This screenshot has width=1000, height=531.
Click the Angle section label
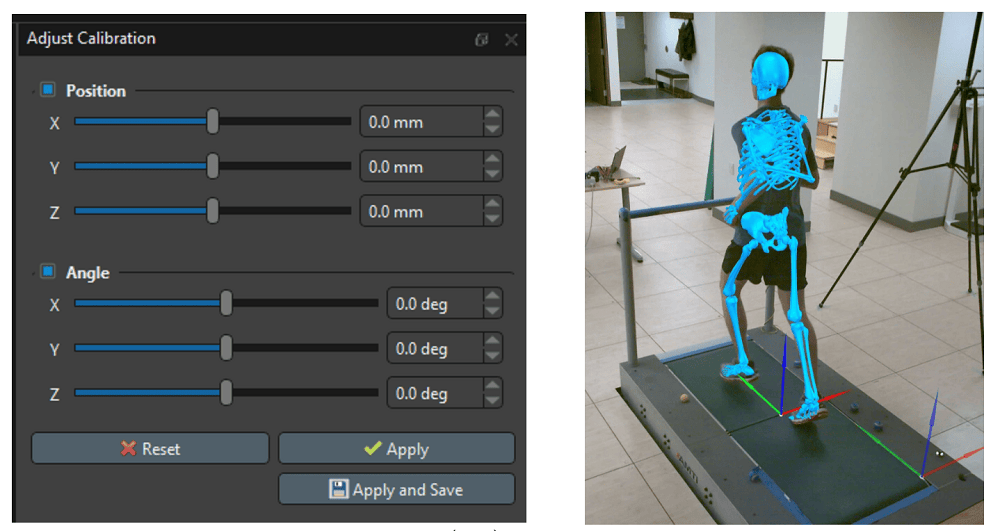click(88, 273)
